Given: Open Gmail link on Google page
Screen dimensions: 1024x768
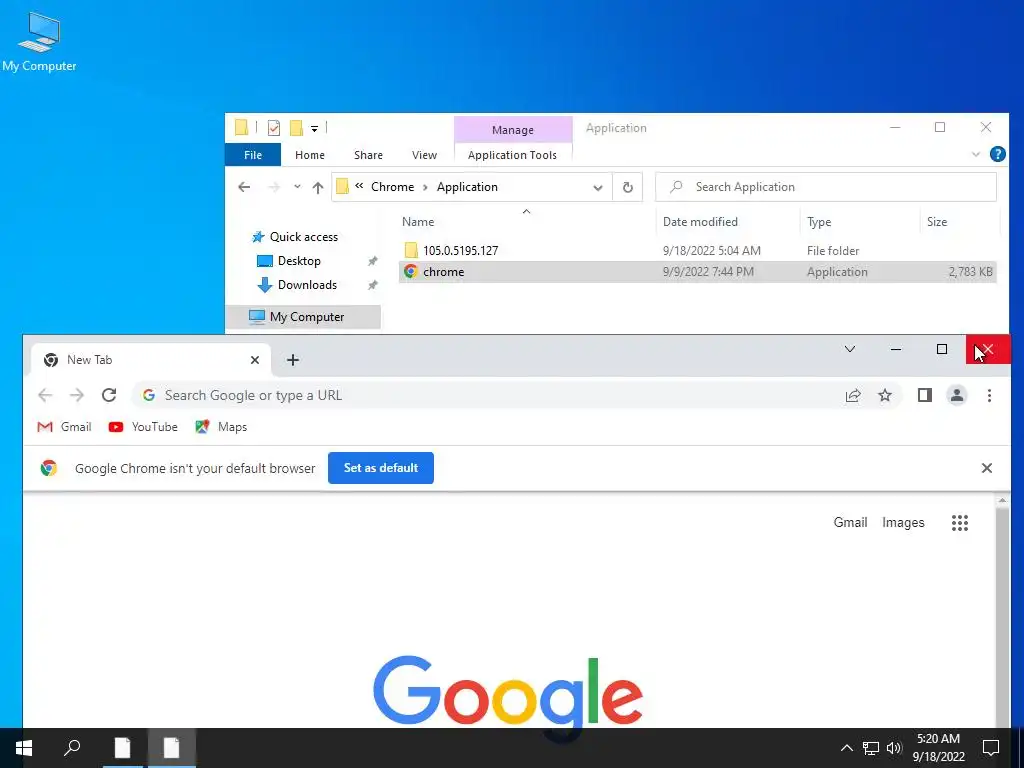Looking at the screenshot, I should click(850, 522).
